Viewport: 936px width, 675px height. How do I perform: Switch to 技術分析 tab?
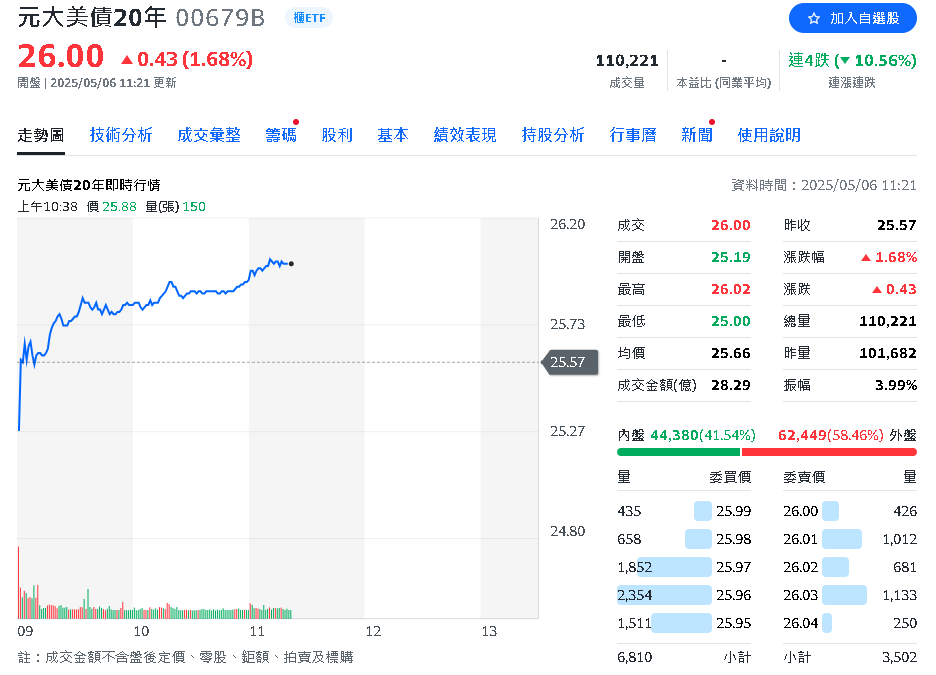121,135
